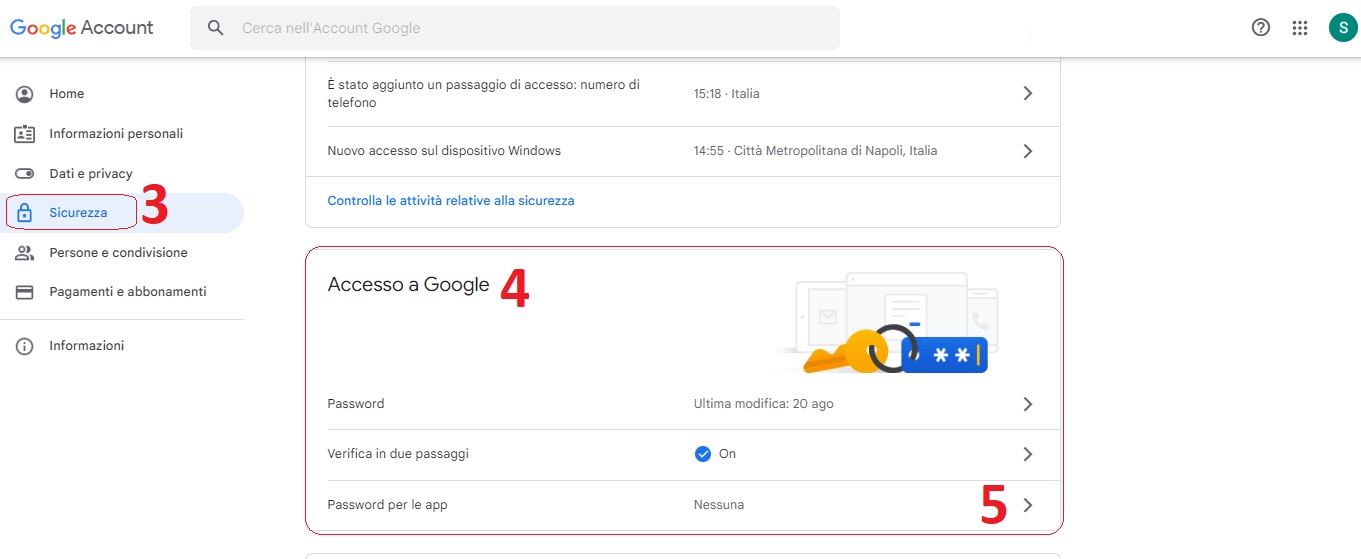Open the green S profile avatar

pyautogui.click(x=1343, y=28)
